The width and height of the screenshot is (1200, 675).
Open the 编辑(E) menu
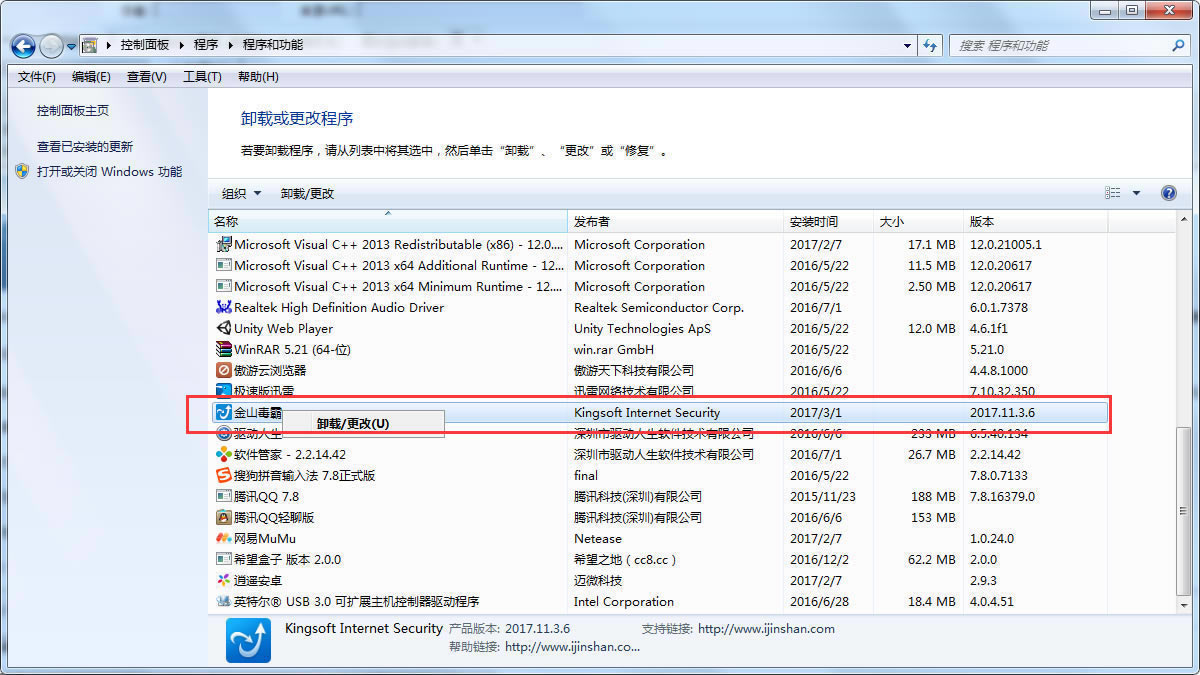coord(91,77)
